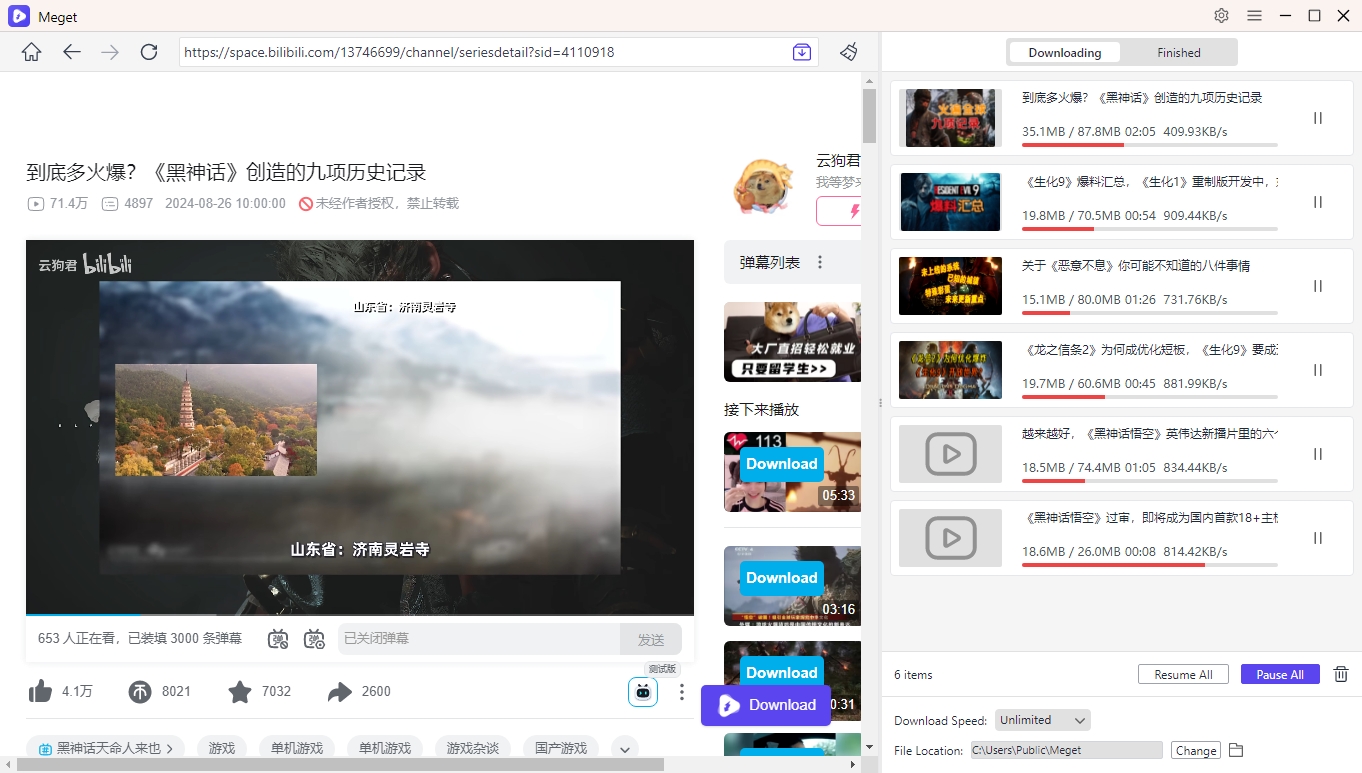Click download icon in address bar

tap(802, 52)
